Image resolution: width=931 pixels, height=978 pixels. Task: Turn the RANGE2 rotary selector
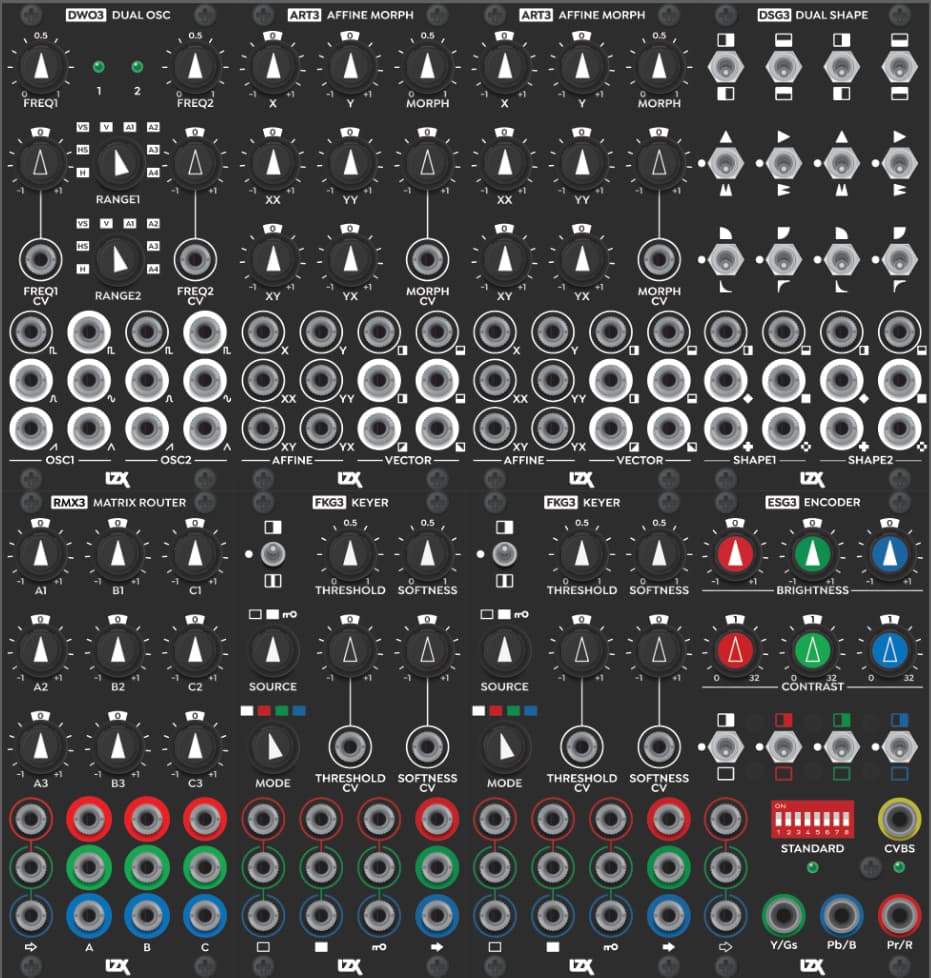(x=118, y=259)
